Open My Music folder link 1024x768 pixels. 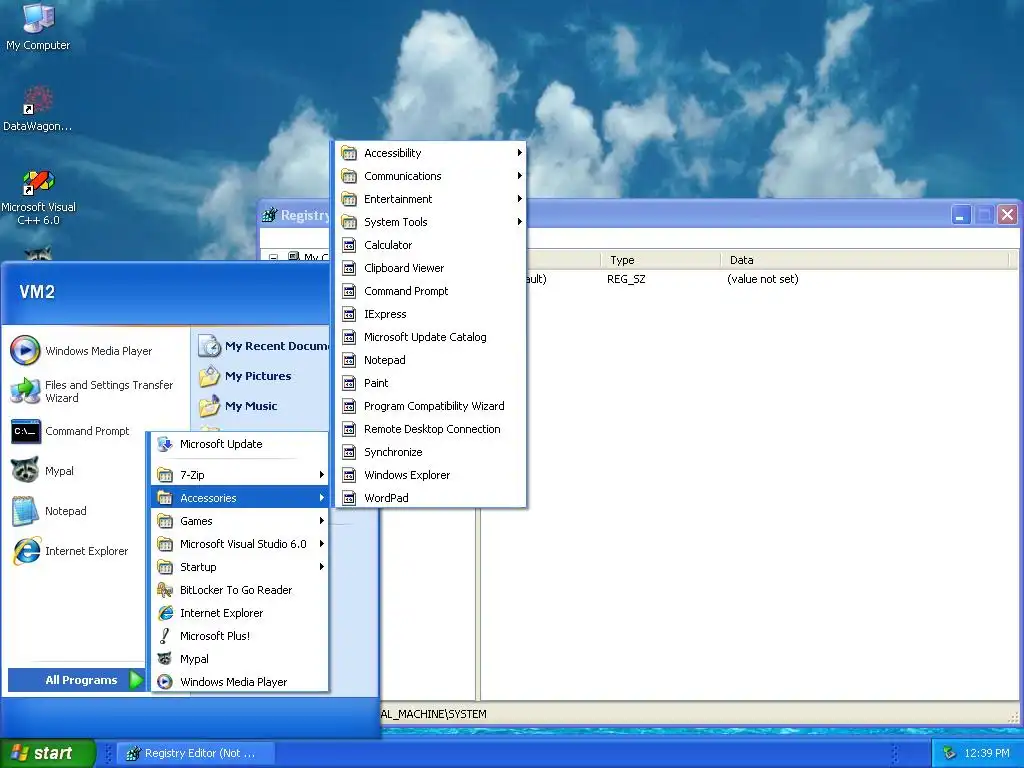(x=238, y=406)
